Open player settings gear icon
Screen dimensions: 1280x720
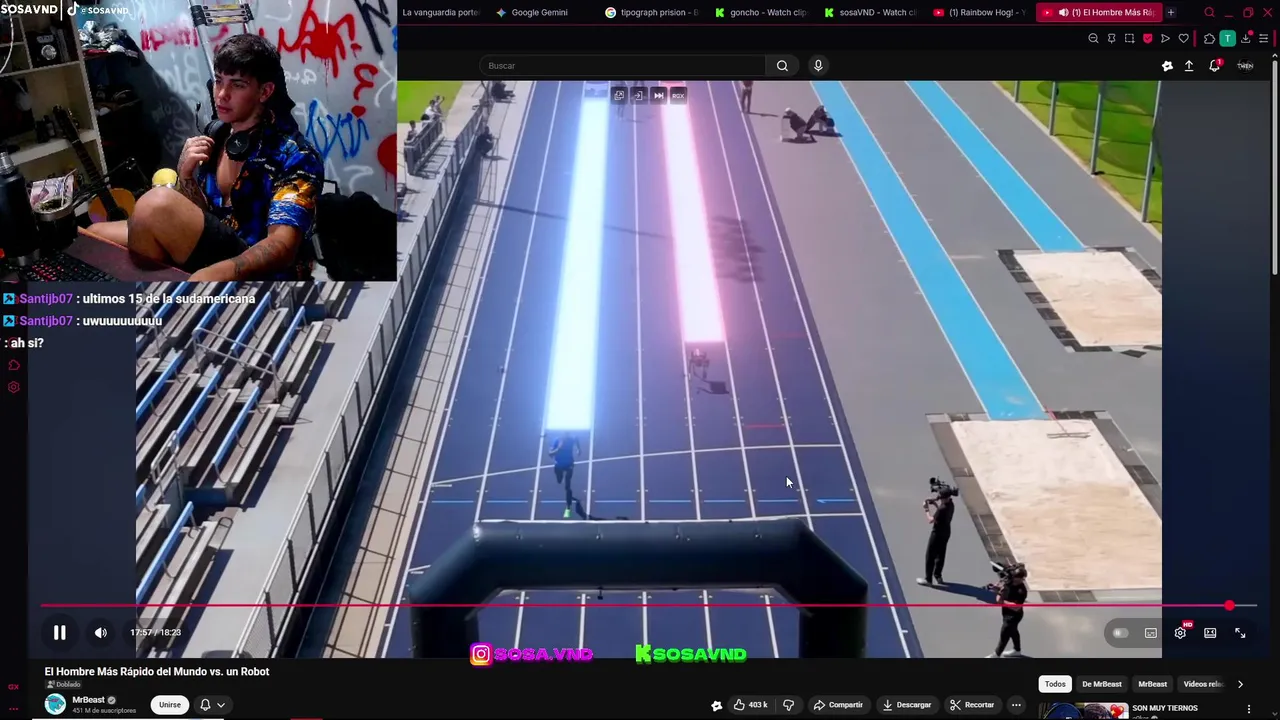[1181, 633]
